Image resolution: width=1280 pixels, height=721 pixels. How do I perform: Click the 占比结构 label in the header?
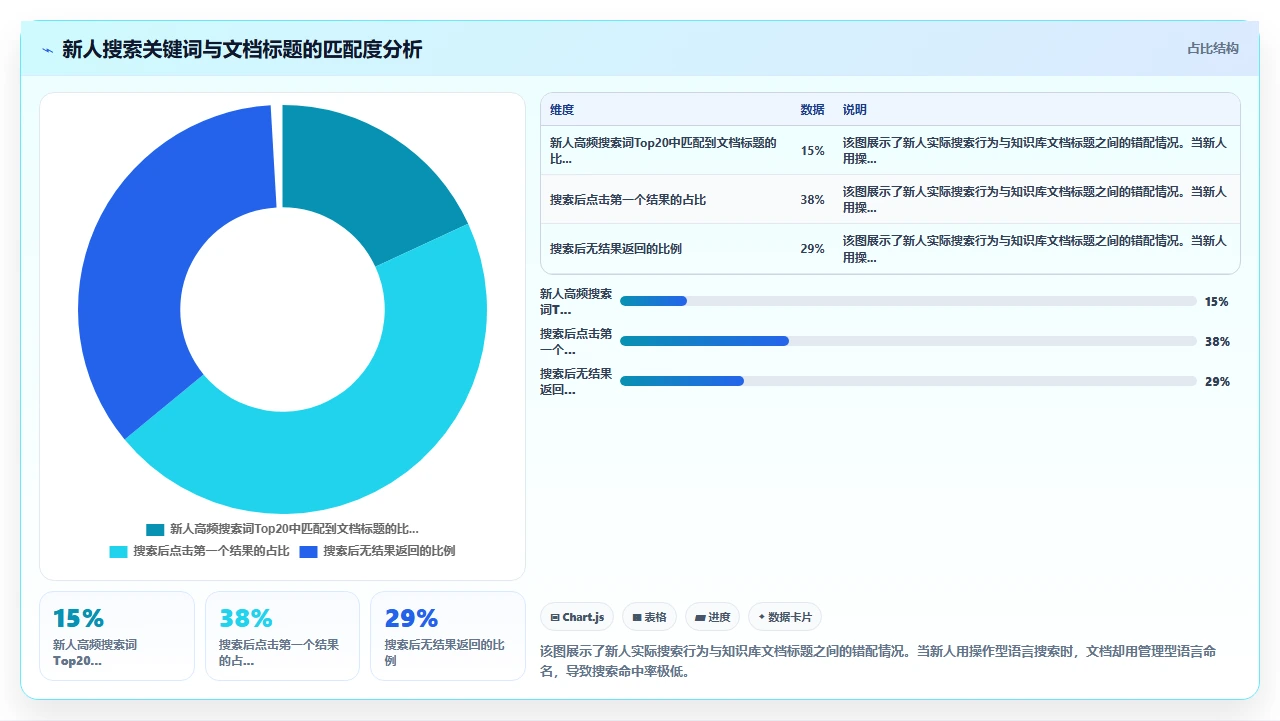coord(1213,48)
